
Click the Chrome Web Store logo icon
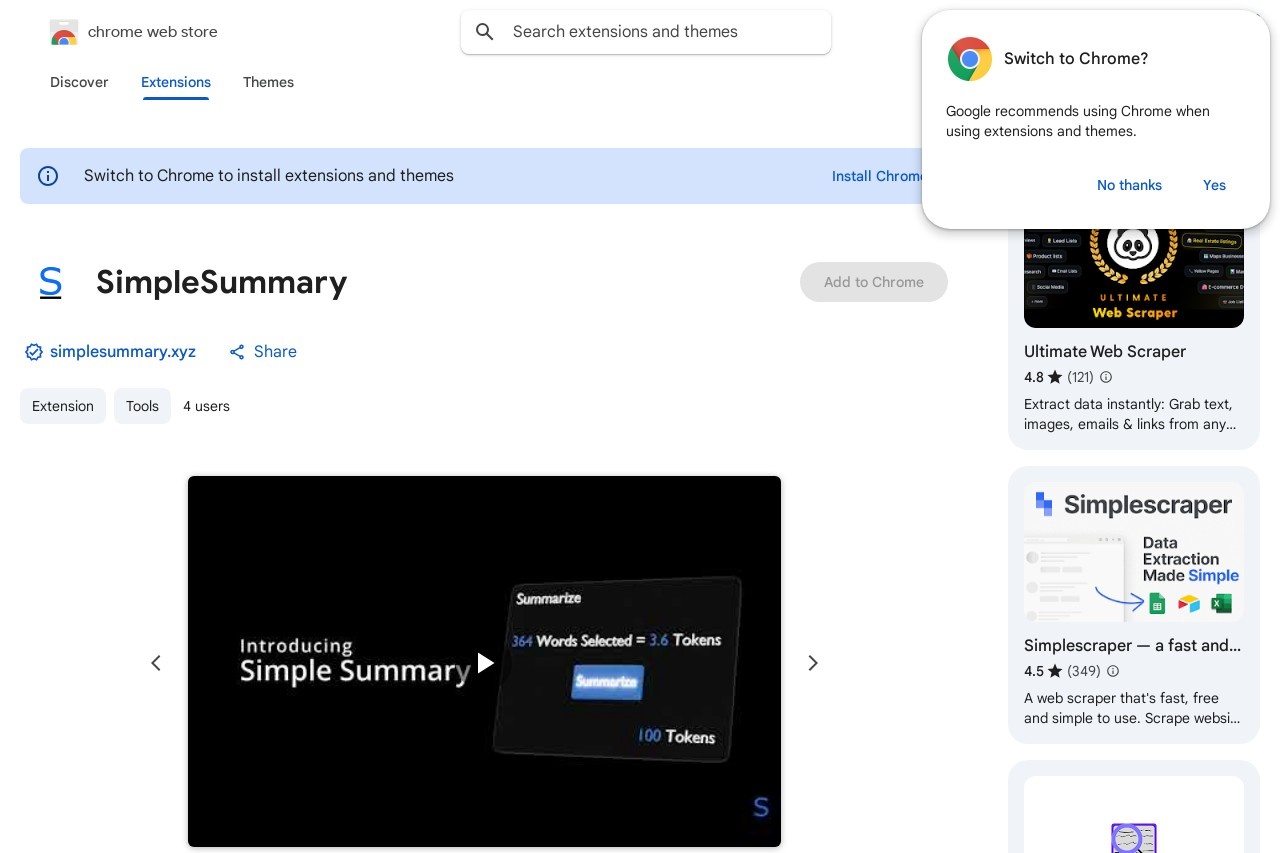tap(63, 32)
